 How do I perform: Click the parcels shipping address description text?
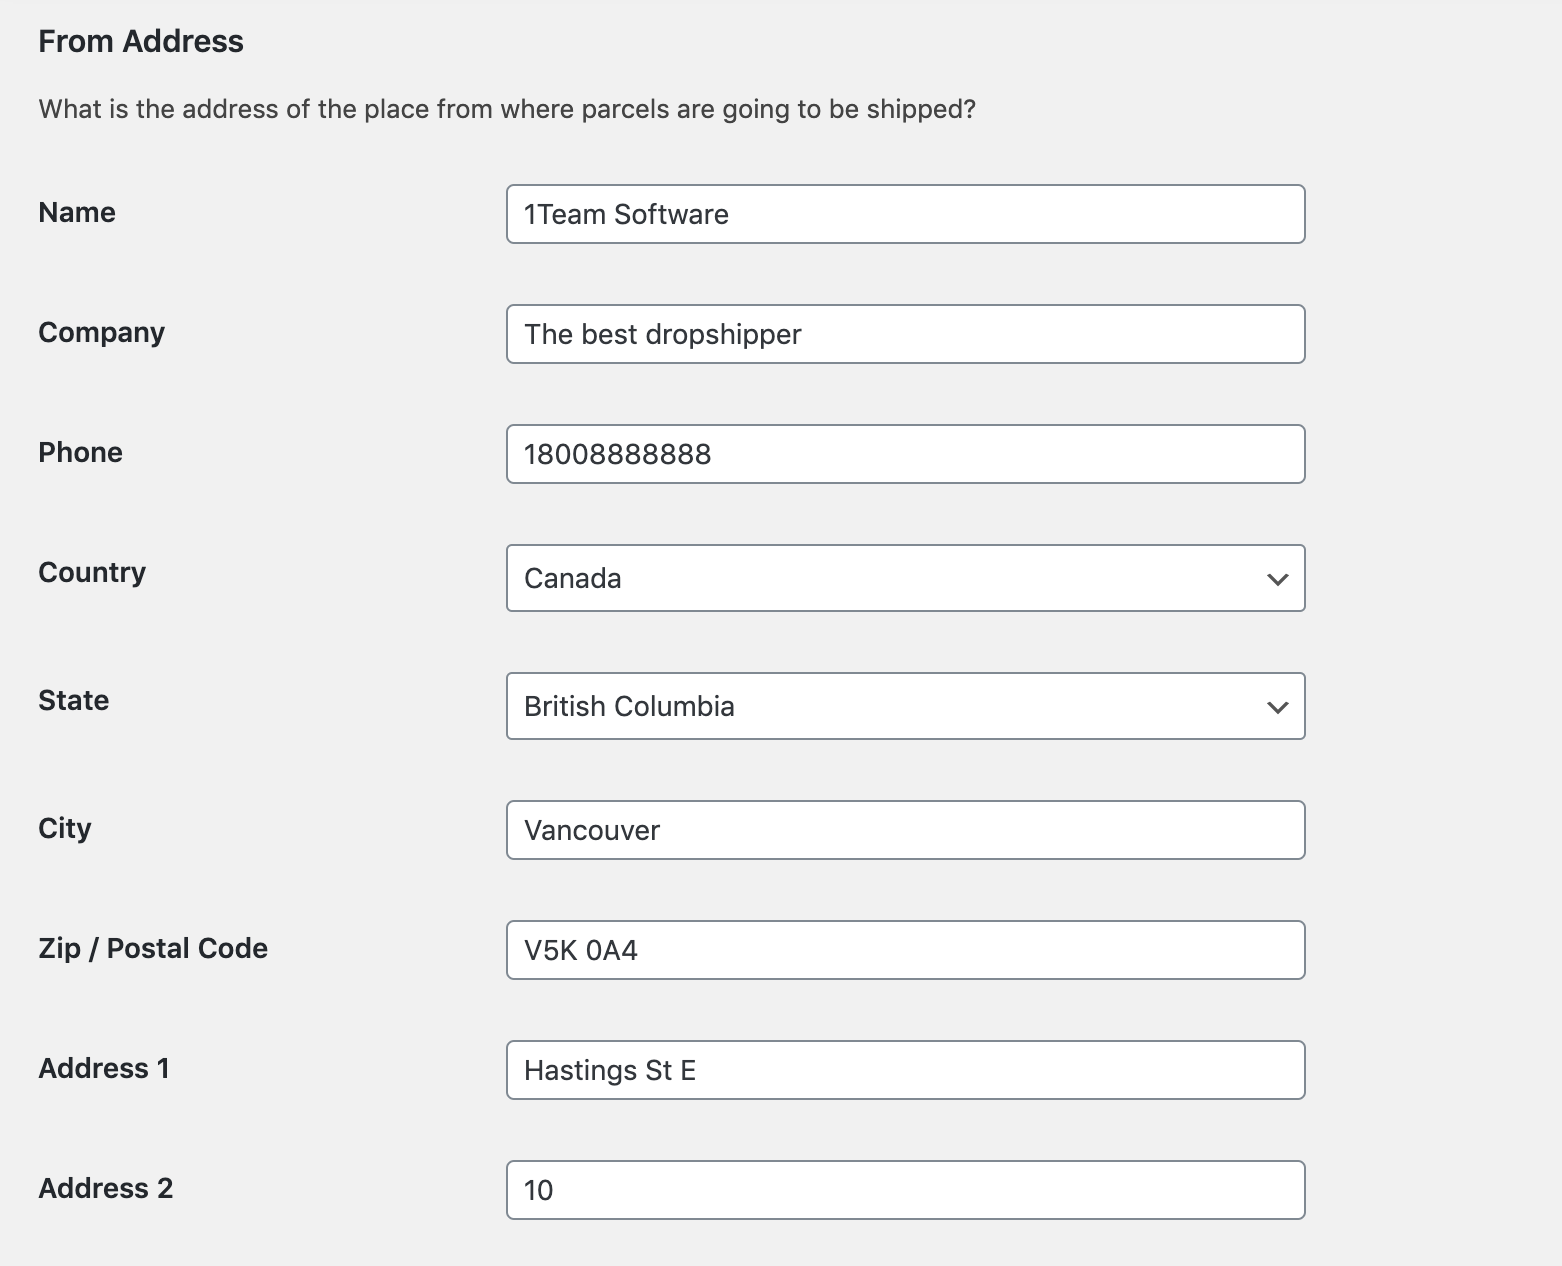(507, 109)
